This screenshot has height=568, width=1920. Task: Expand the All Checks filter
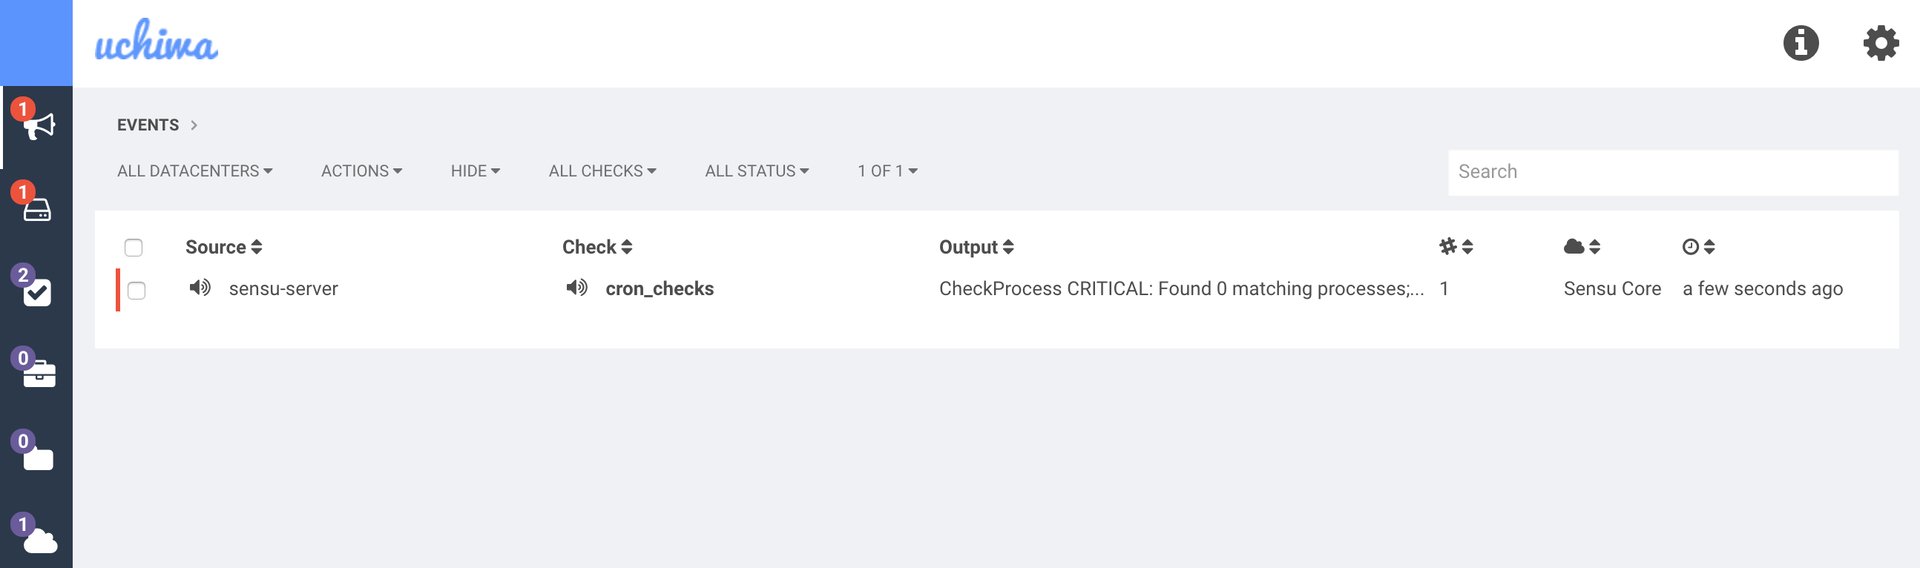[602, 171]
